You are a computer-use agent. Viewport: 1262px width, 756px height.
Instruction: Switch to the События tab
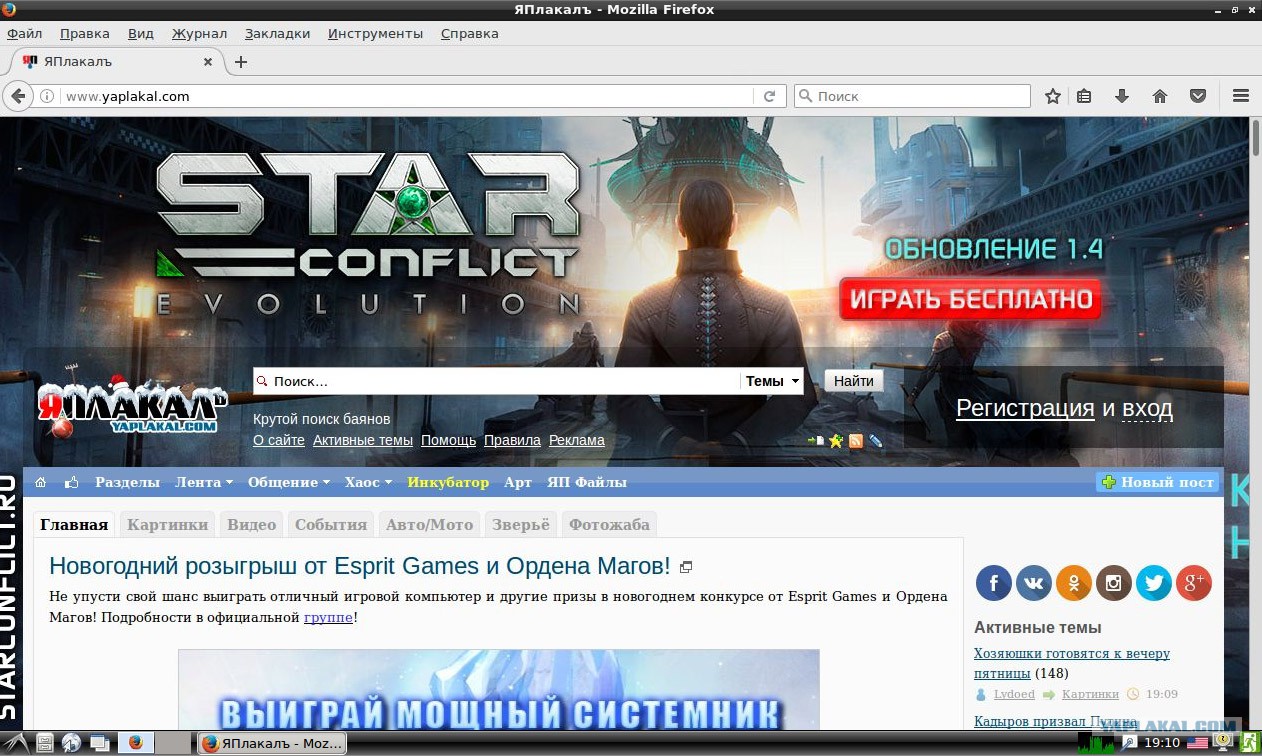tap(331, 524)
